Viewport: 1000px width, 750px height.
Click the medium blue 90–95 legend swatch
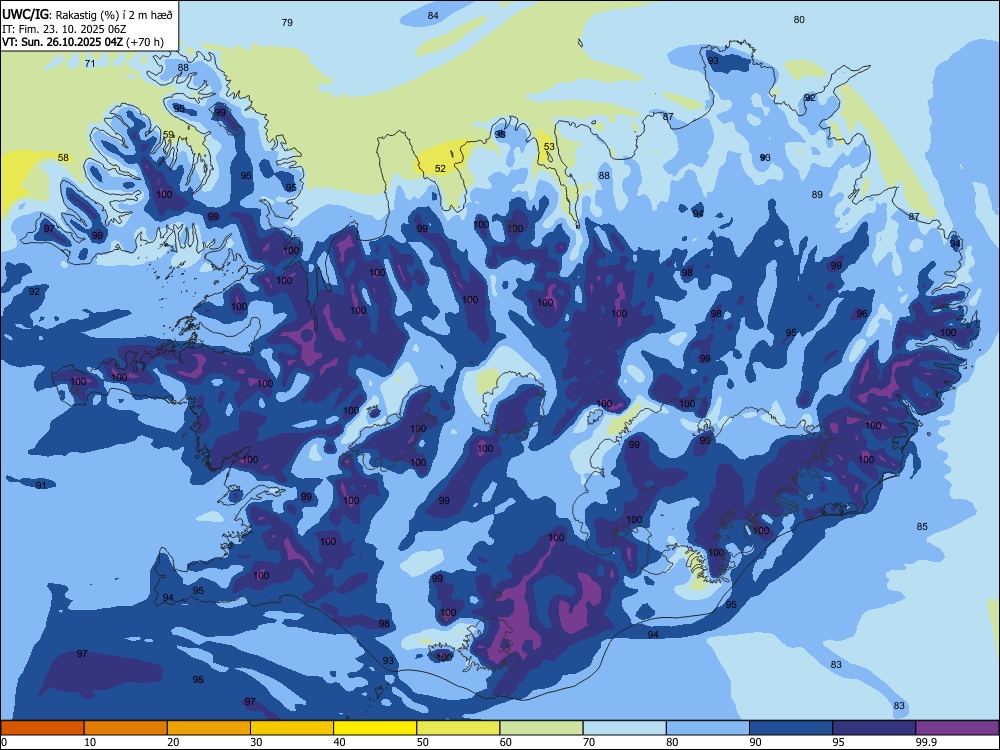[791, 728]
